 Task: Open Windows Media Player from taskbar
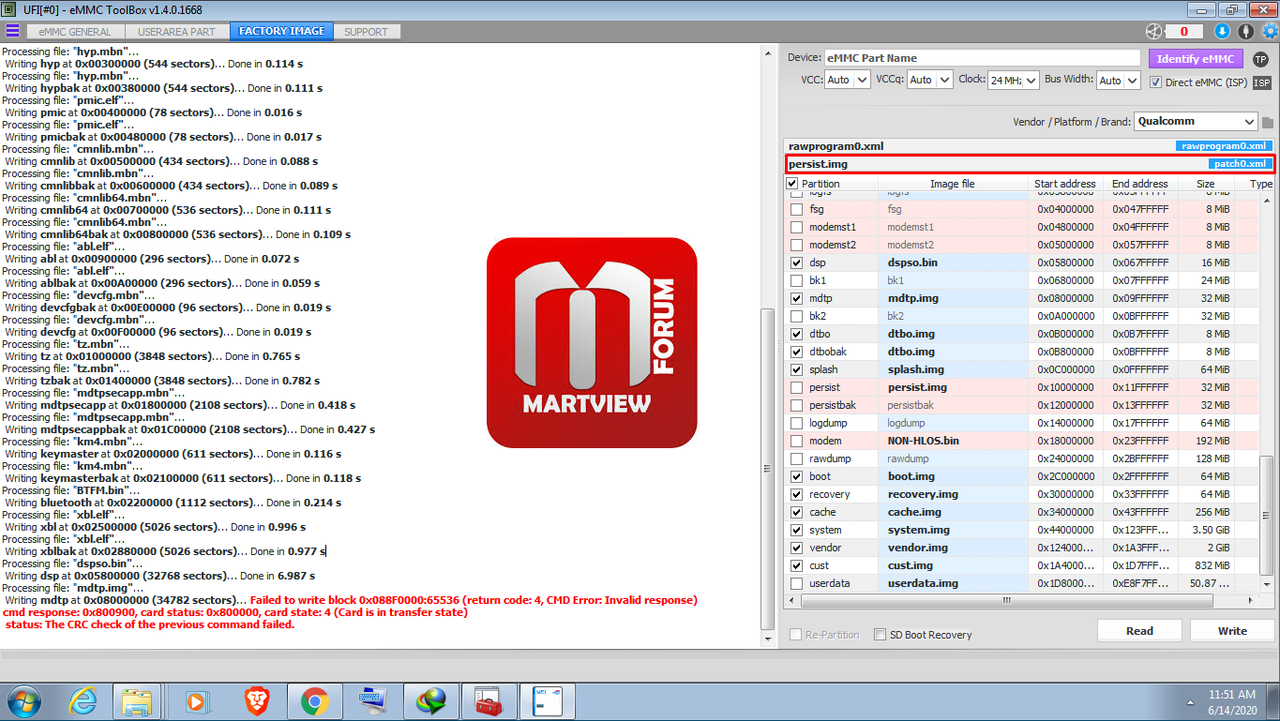tap(197, 701)
